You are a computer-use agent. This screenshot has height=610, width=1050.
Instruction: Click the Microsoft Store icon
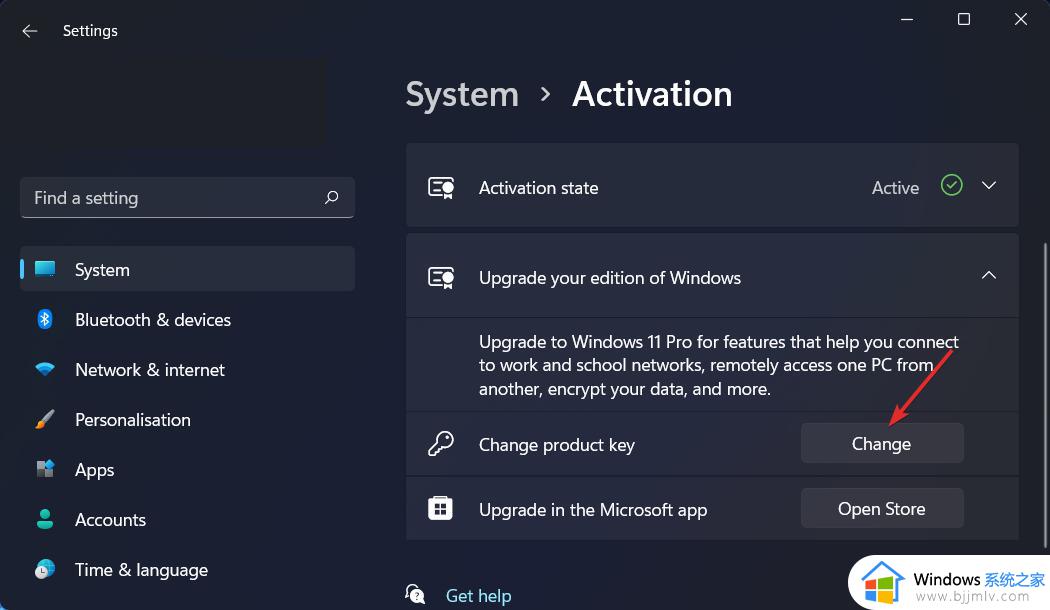[440, 508]
